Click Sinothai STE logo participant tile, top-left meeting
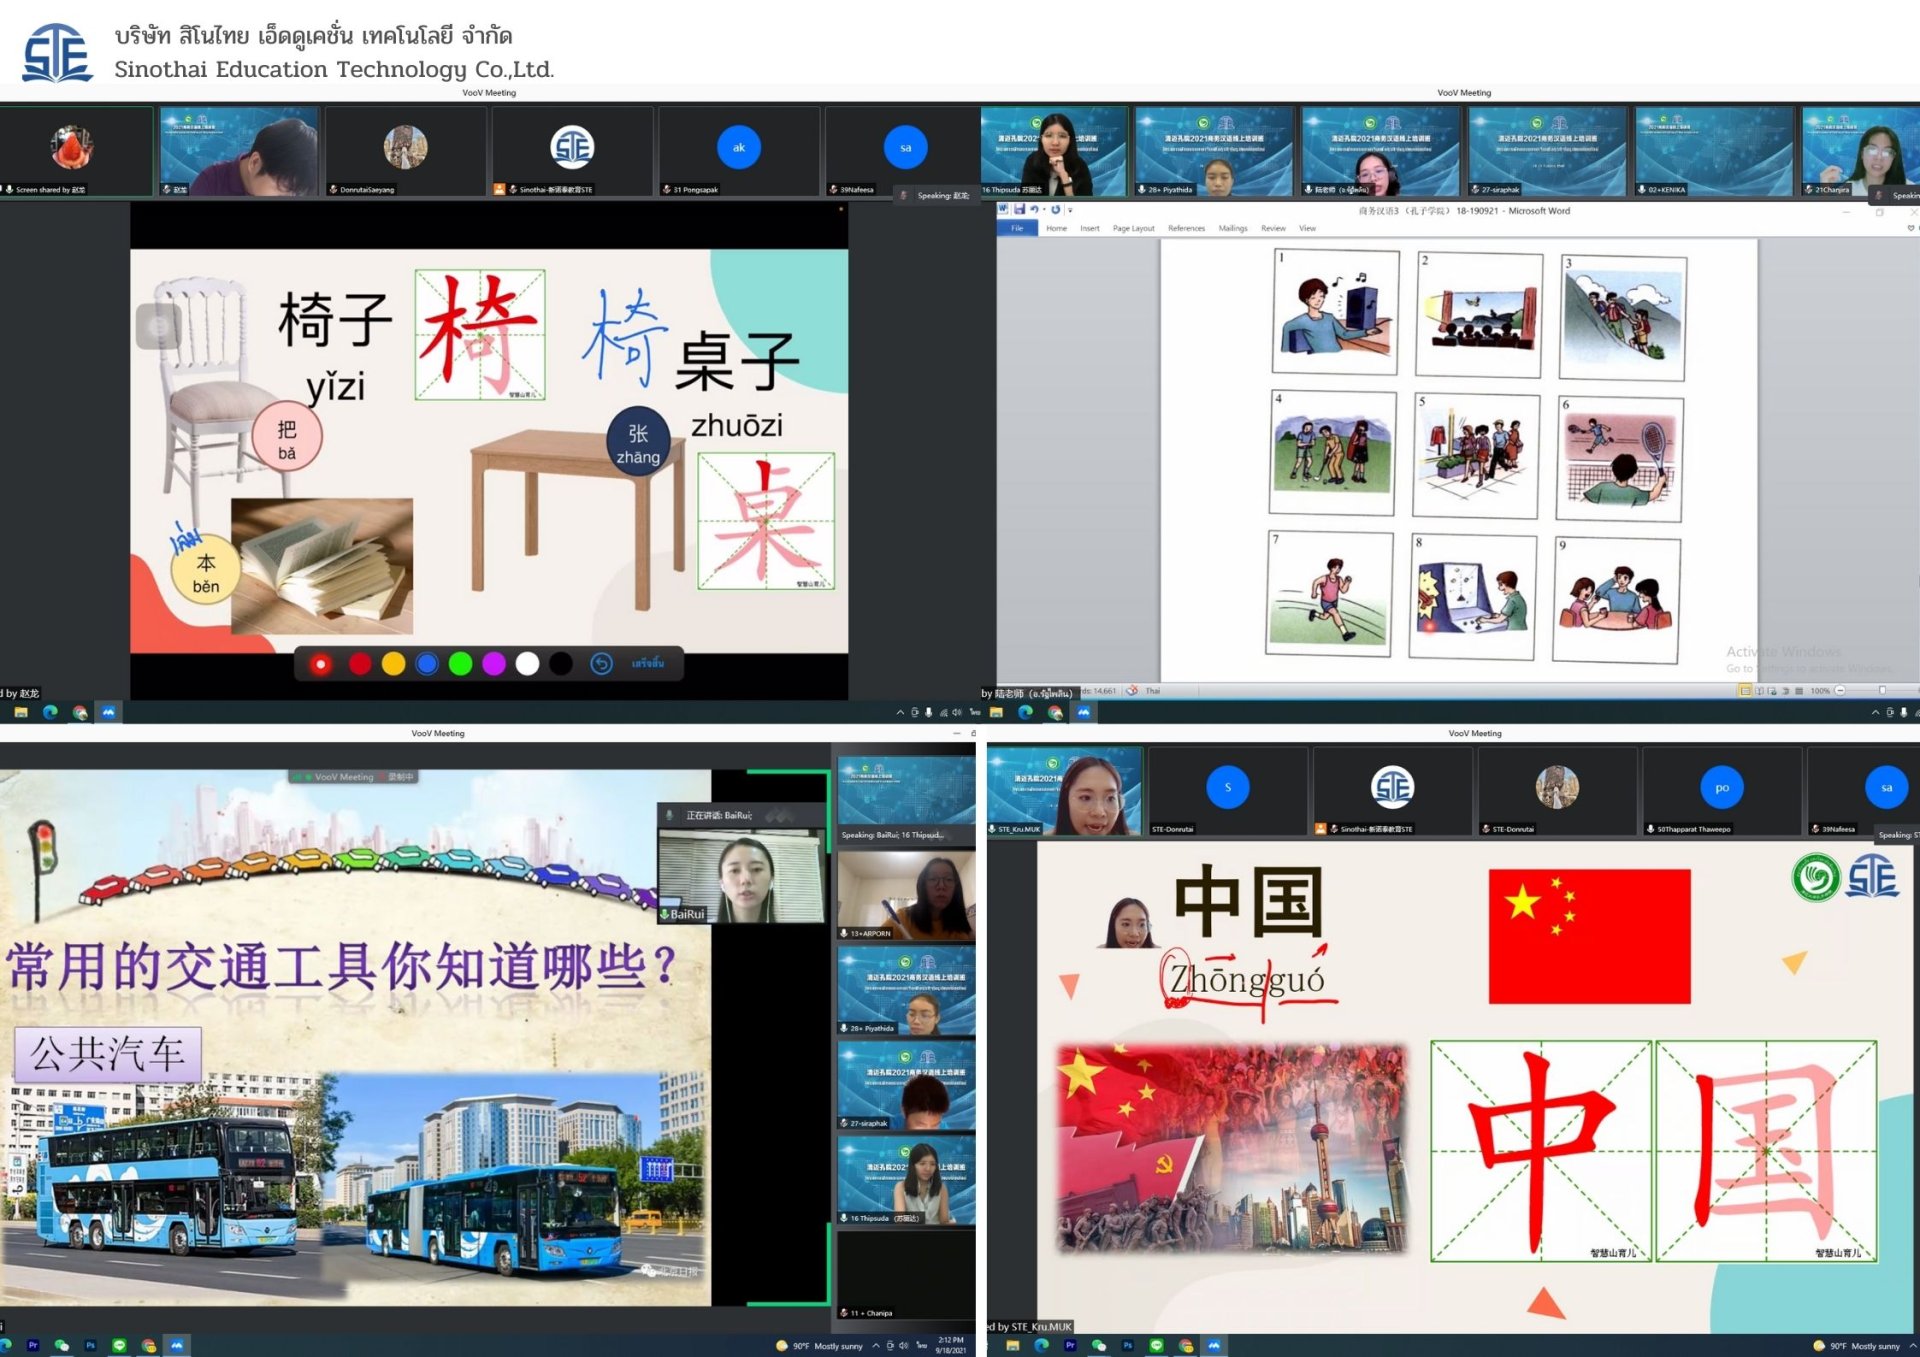 572,151
